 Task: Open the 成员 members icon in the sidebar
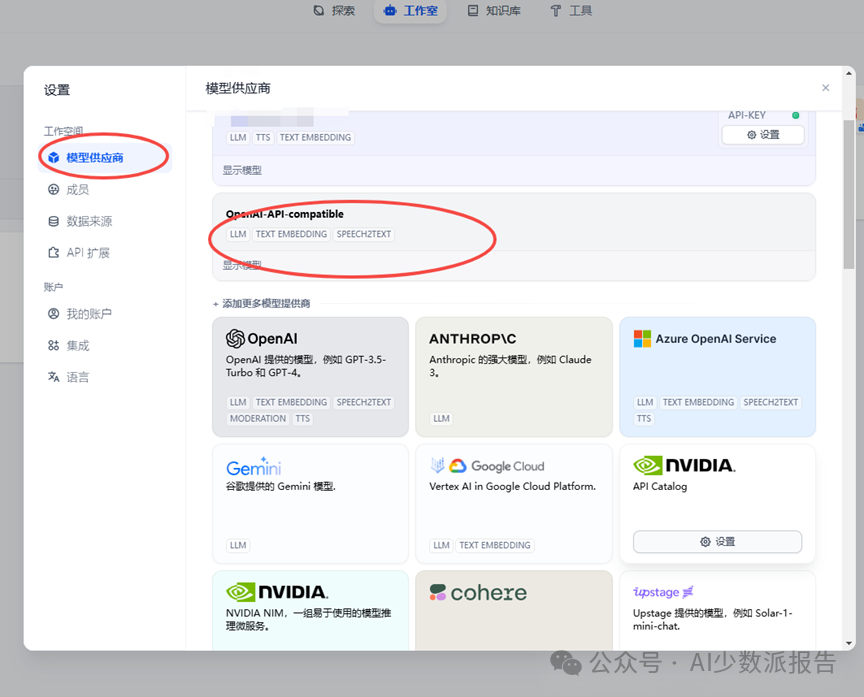(x=53, y=190)
